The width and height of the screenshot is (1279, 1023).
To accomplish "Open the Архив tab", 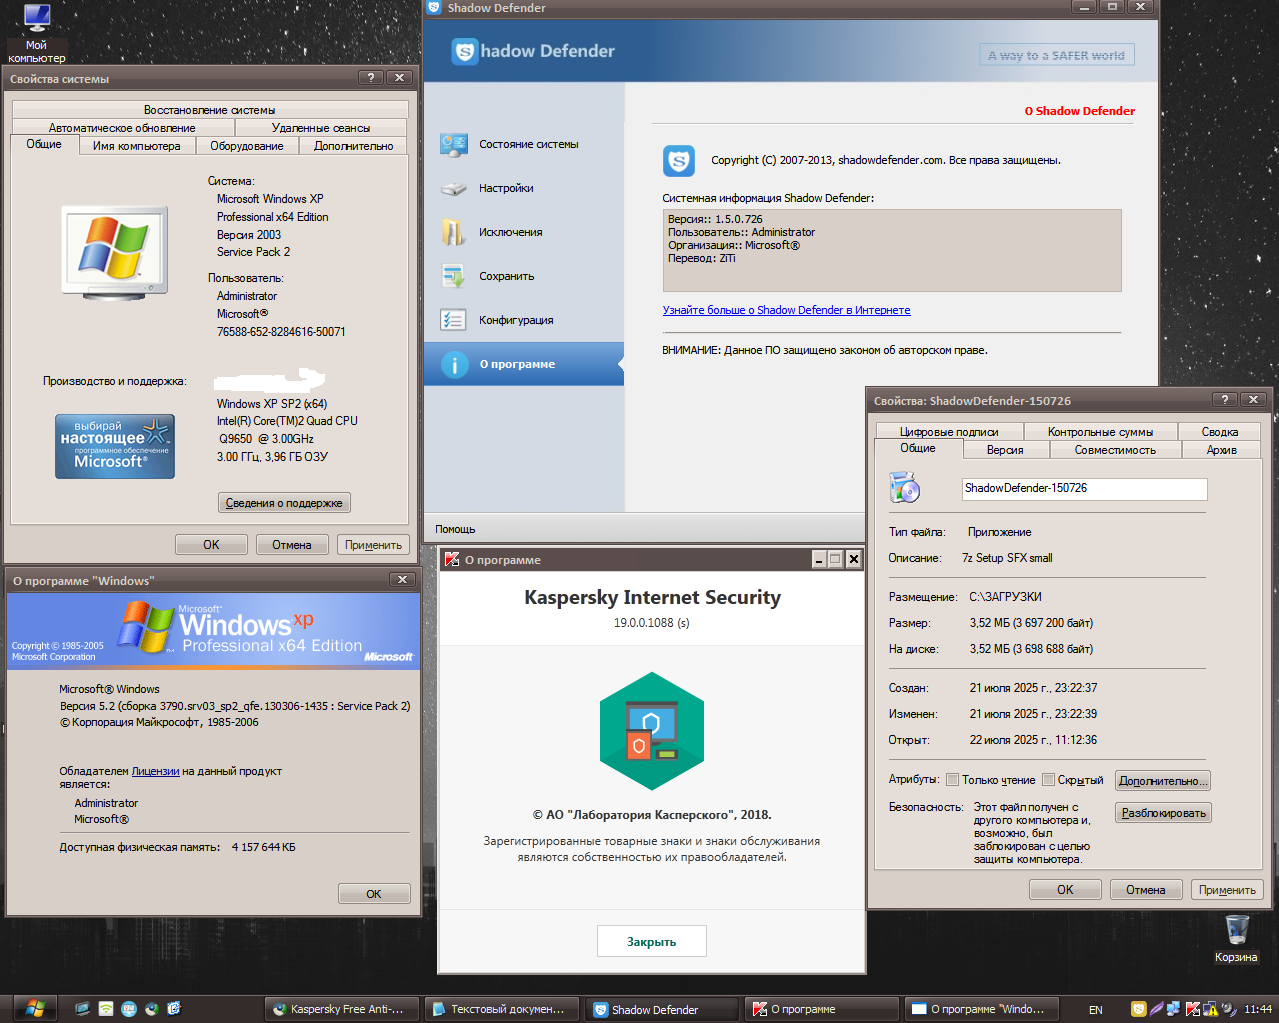I will (1222, 450).
